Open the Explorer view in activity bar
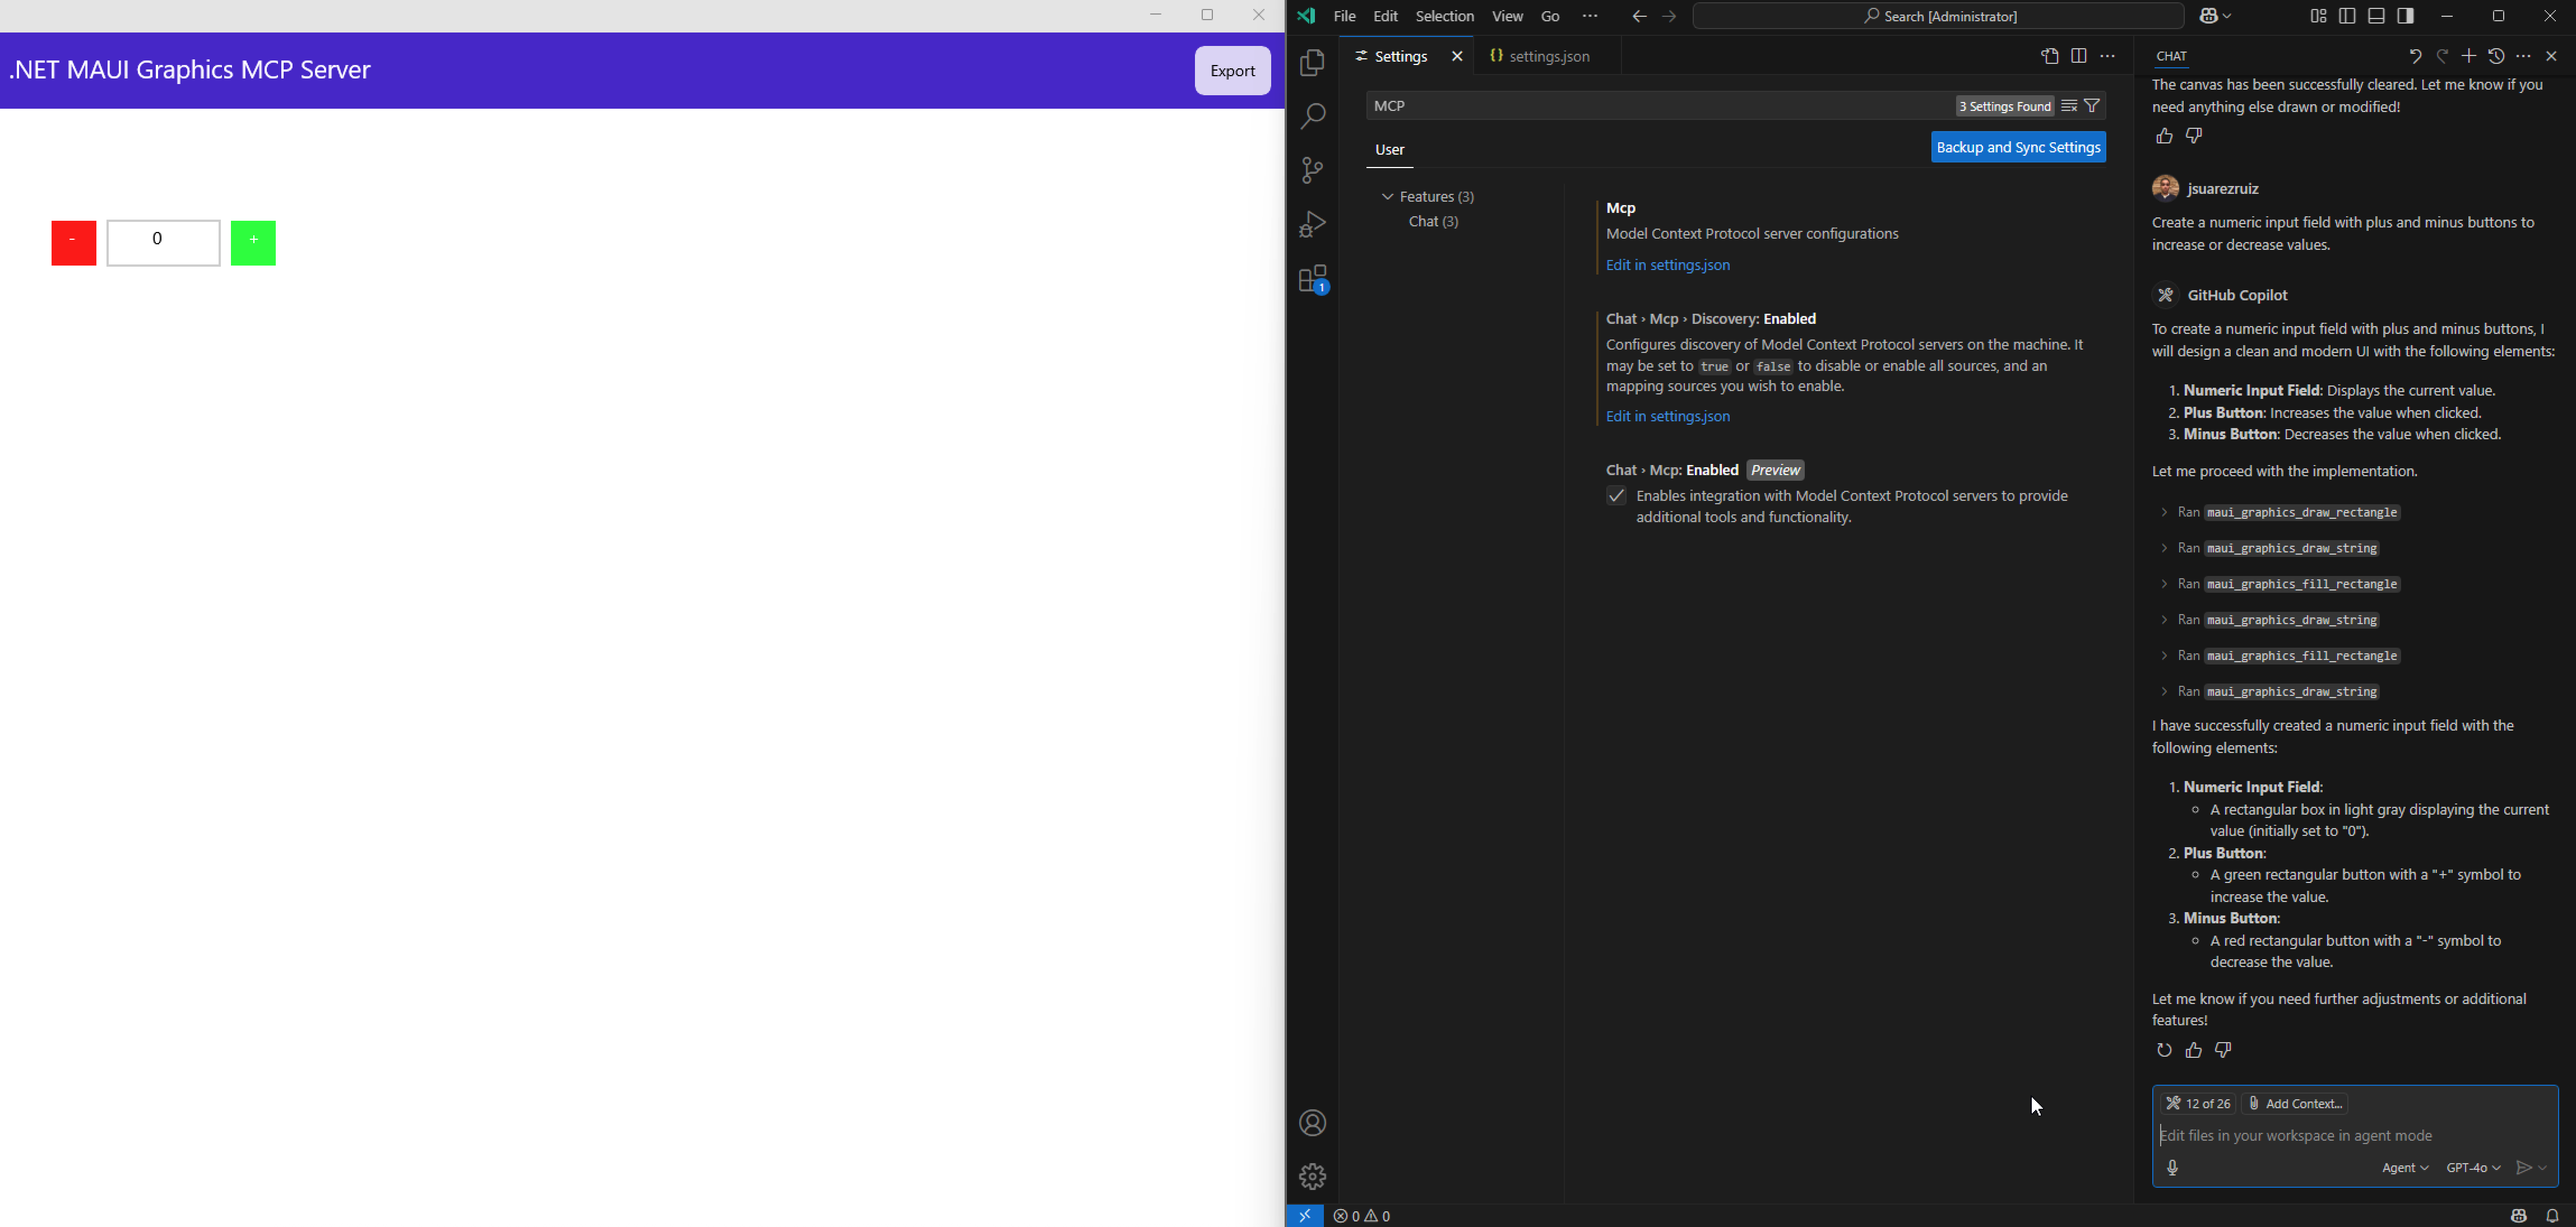The image size is (2576, 1227). tap(1312, 64)
